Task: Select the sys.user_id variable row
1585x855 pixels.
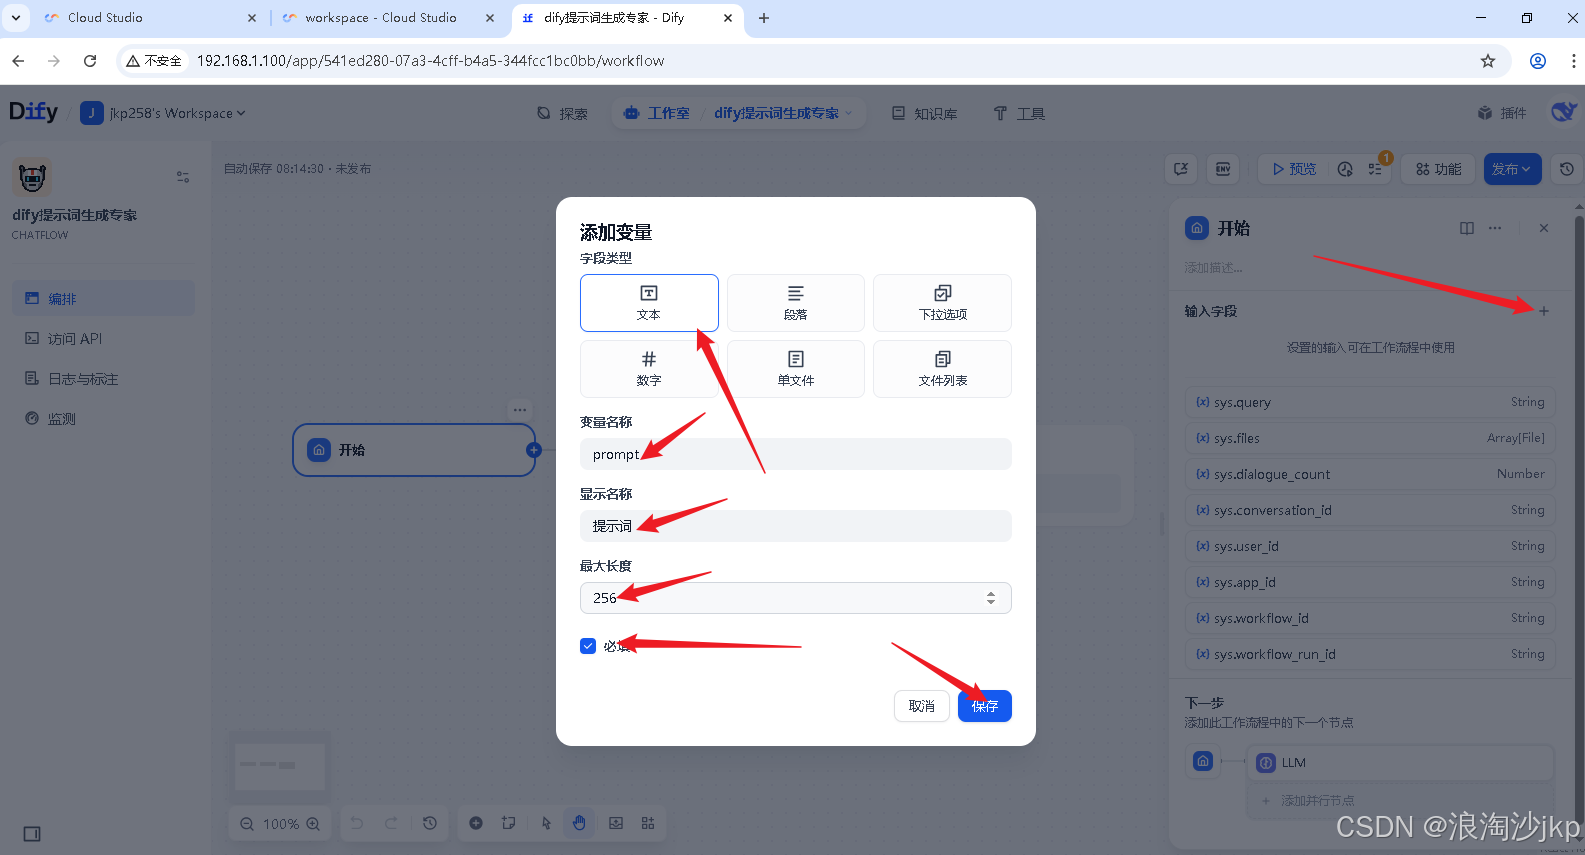Action: click(x=1370, y=546)
